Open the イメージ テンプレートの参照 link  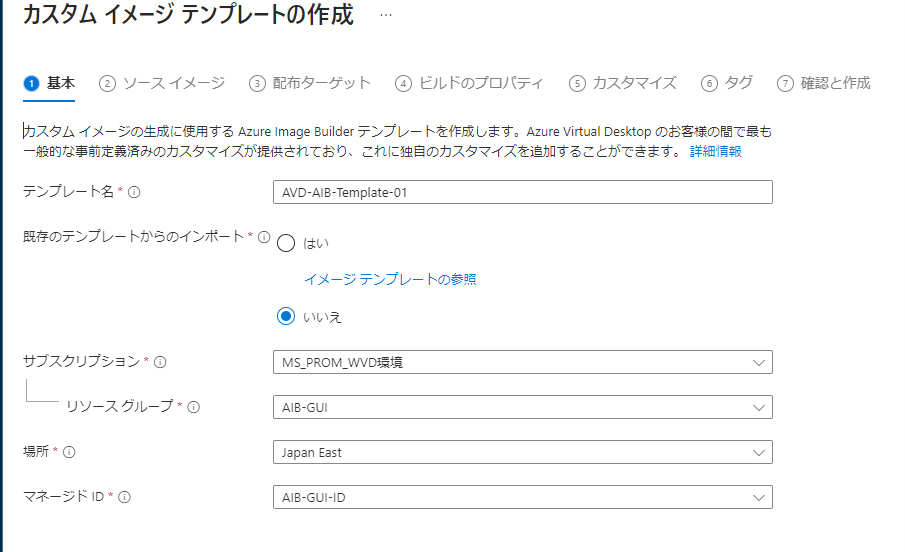click(390, 279)
